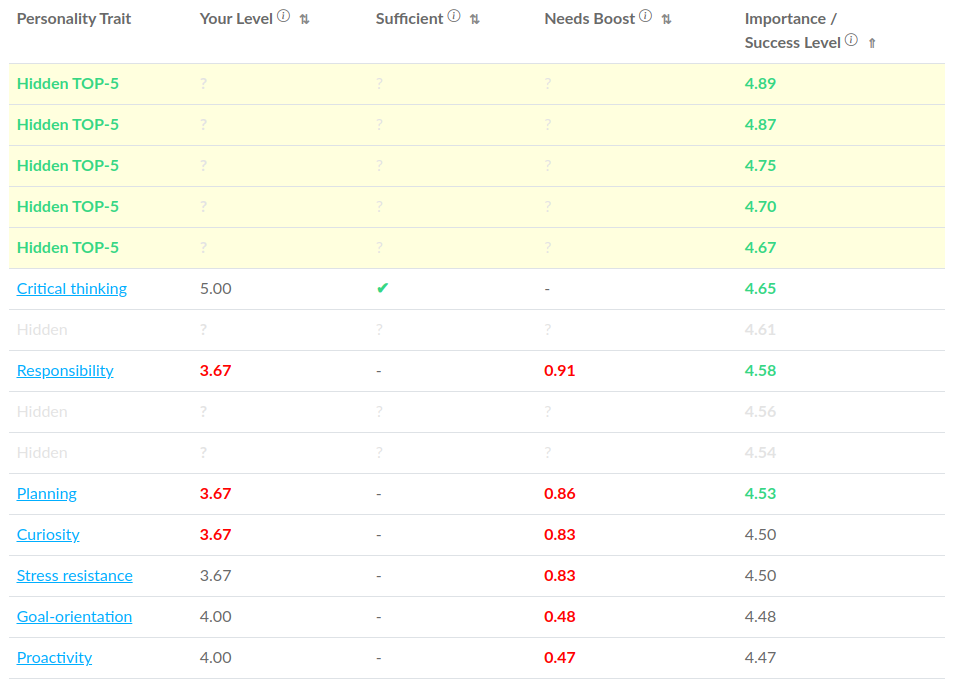Viewport: 961px width, 689px height.
Task: Open the Responsibility trait details
Action: pos(64,370)
